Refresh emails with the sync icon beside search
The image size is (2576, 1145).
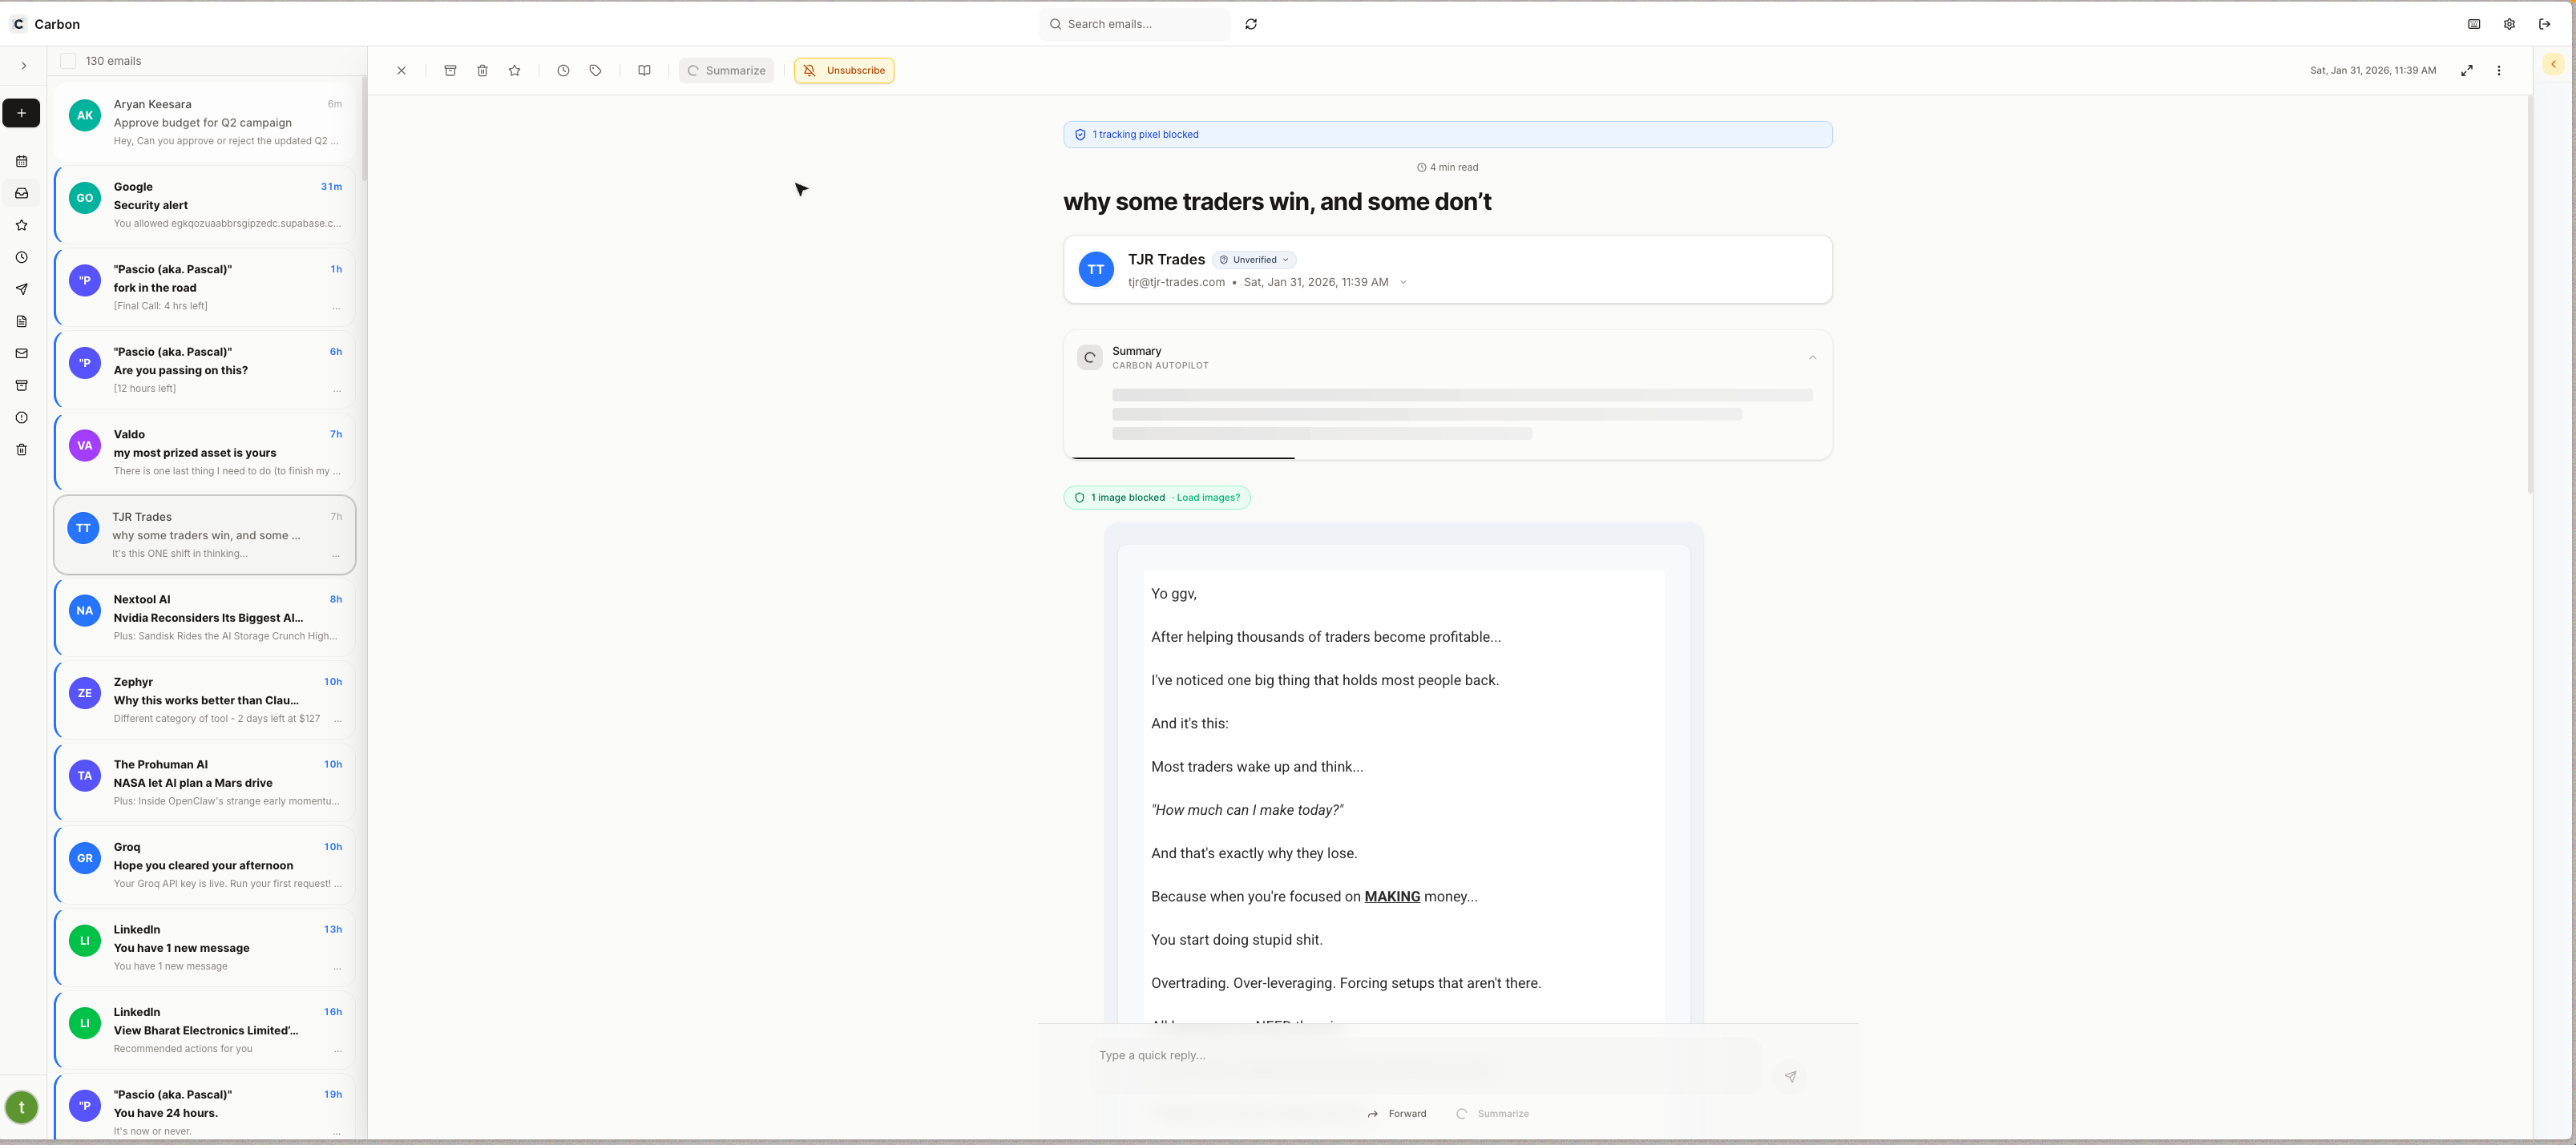(x=1251, y=23)
